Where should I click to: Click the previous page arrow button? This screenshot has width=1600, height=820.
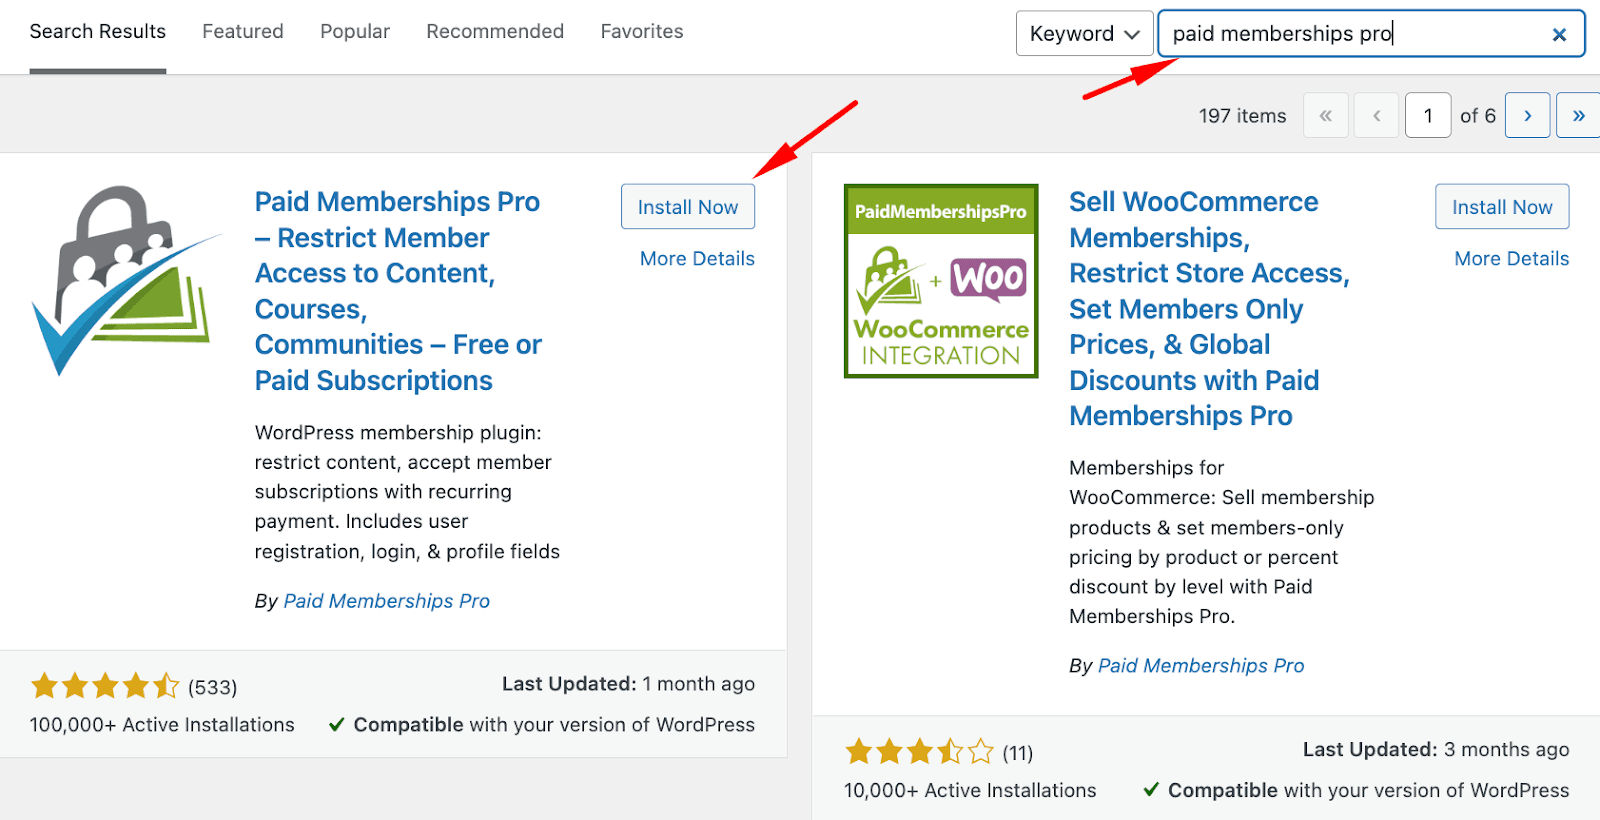coord(1376,116)
